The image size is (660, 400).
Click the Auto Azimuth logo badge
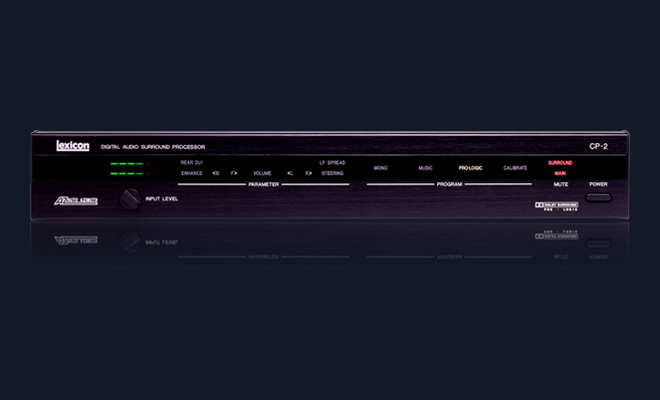point(76,201)
